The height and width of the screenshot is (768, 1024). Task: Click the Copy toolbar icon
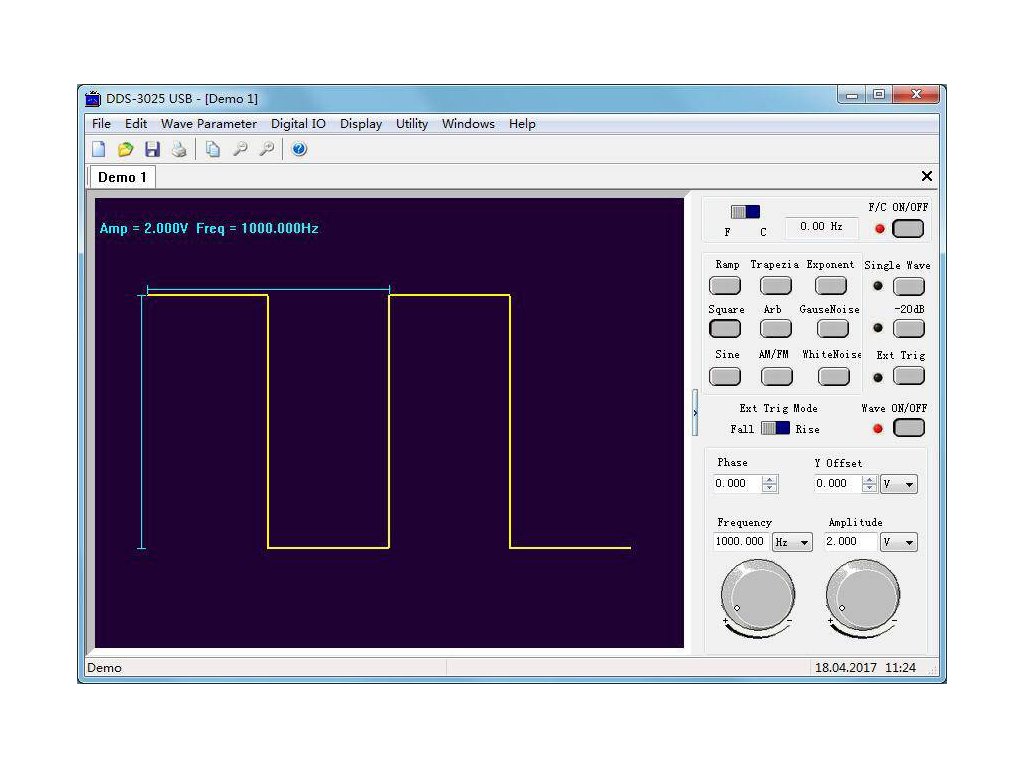212,150
